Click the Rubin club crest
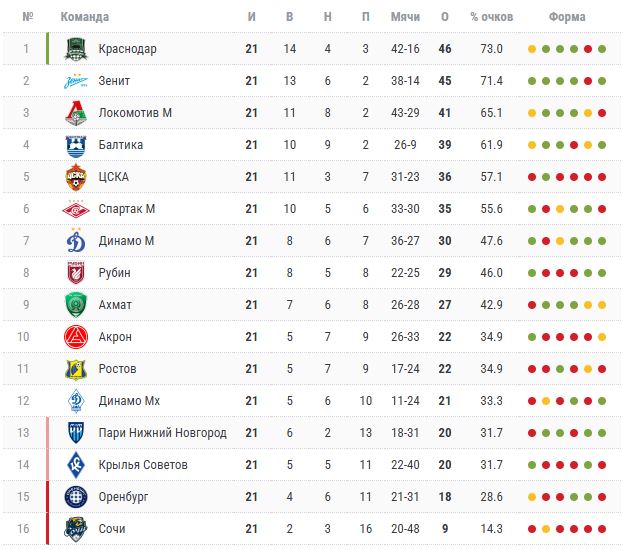Viewport: 623px width, 550px height. coord(76,273)
